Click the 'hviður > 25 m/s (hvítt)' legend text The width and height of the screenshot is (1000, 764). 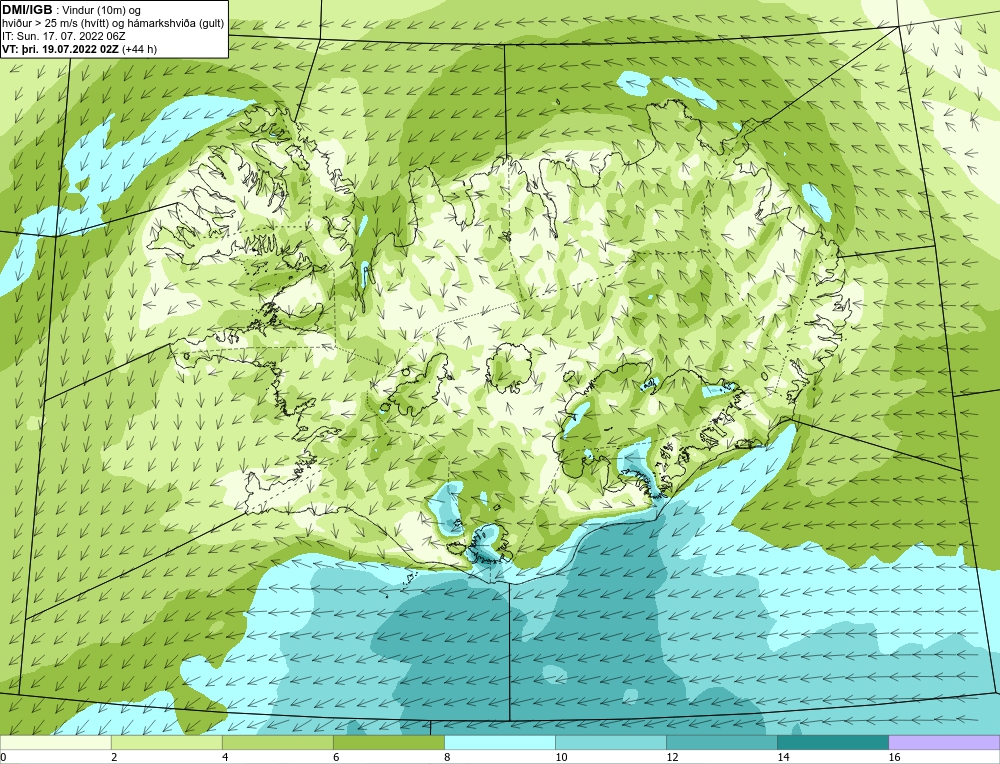pos(60,23)
